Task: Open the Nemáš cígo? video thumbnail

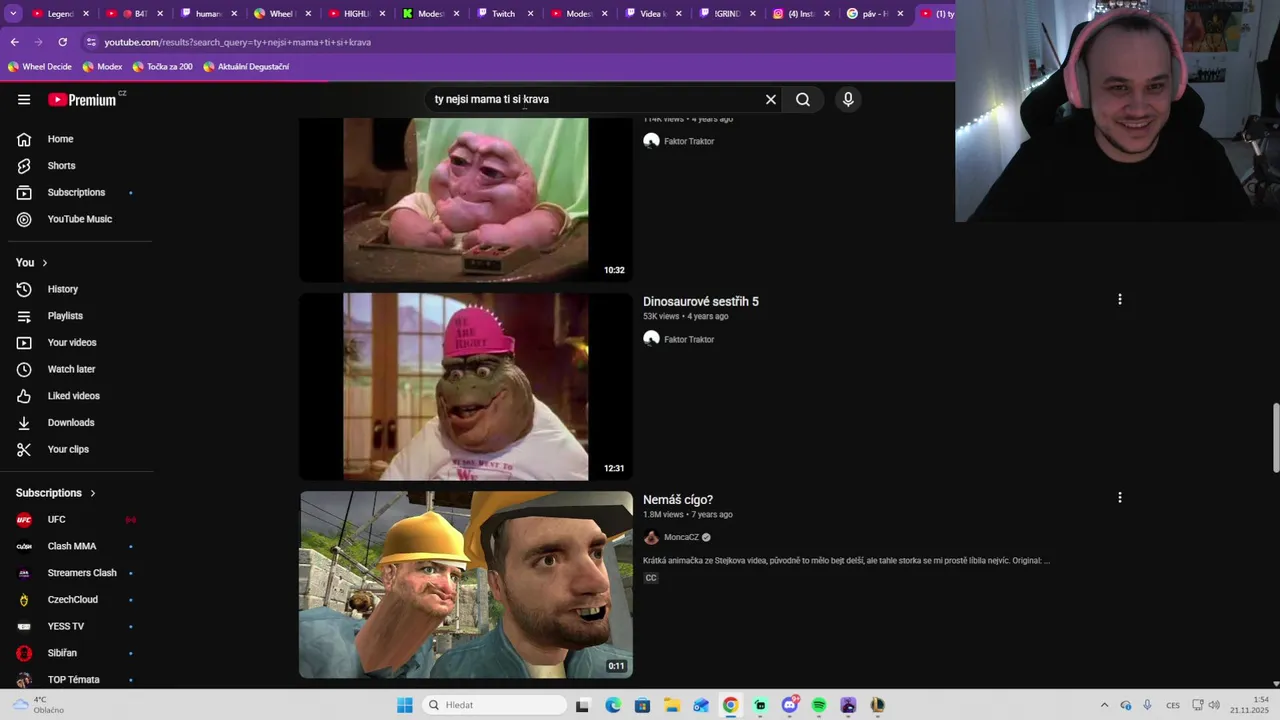Action: (x=466, y=584)
